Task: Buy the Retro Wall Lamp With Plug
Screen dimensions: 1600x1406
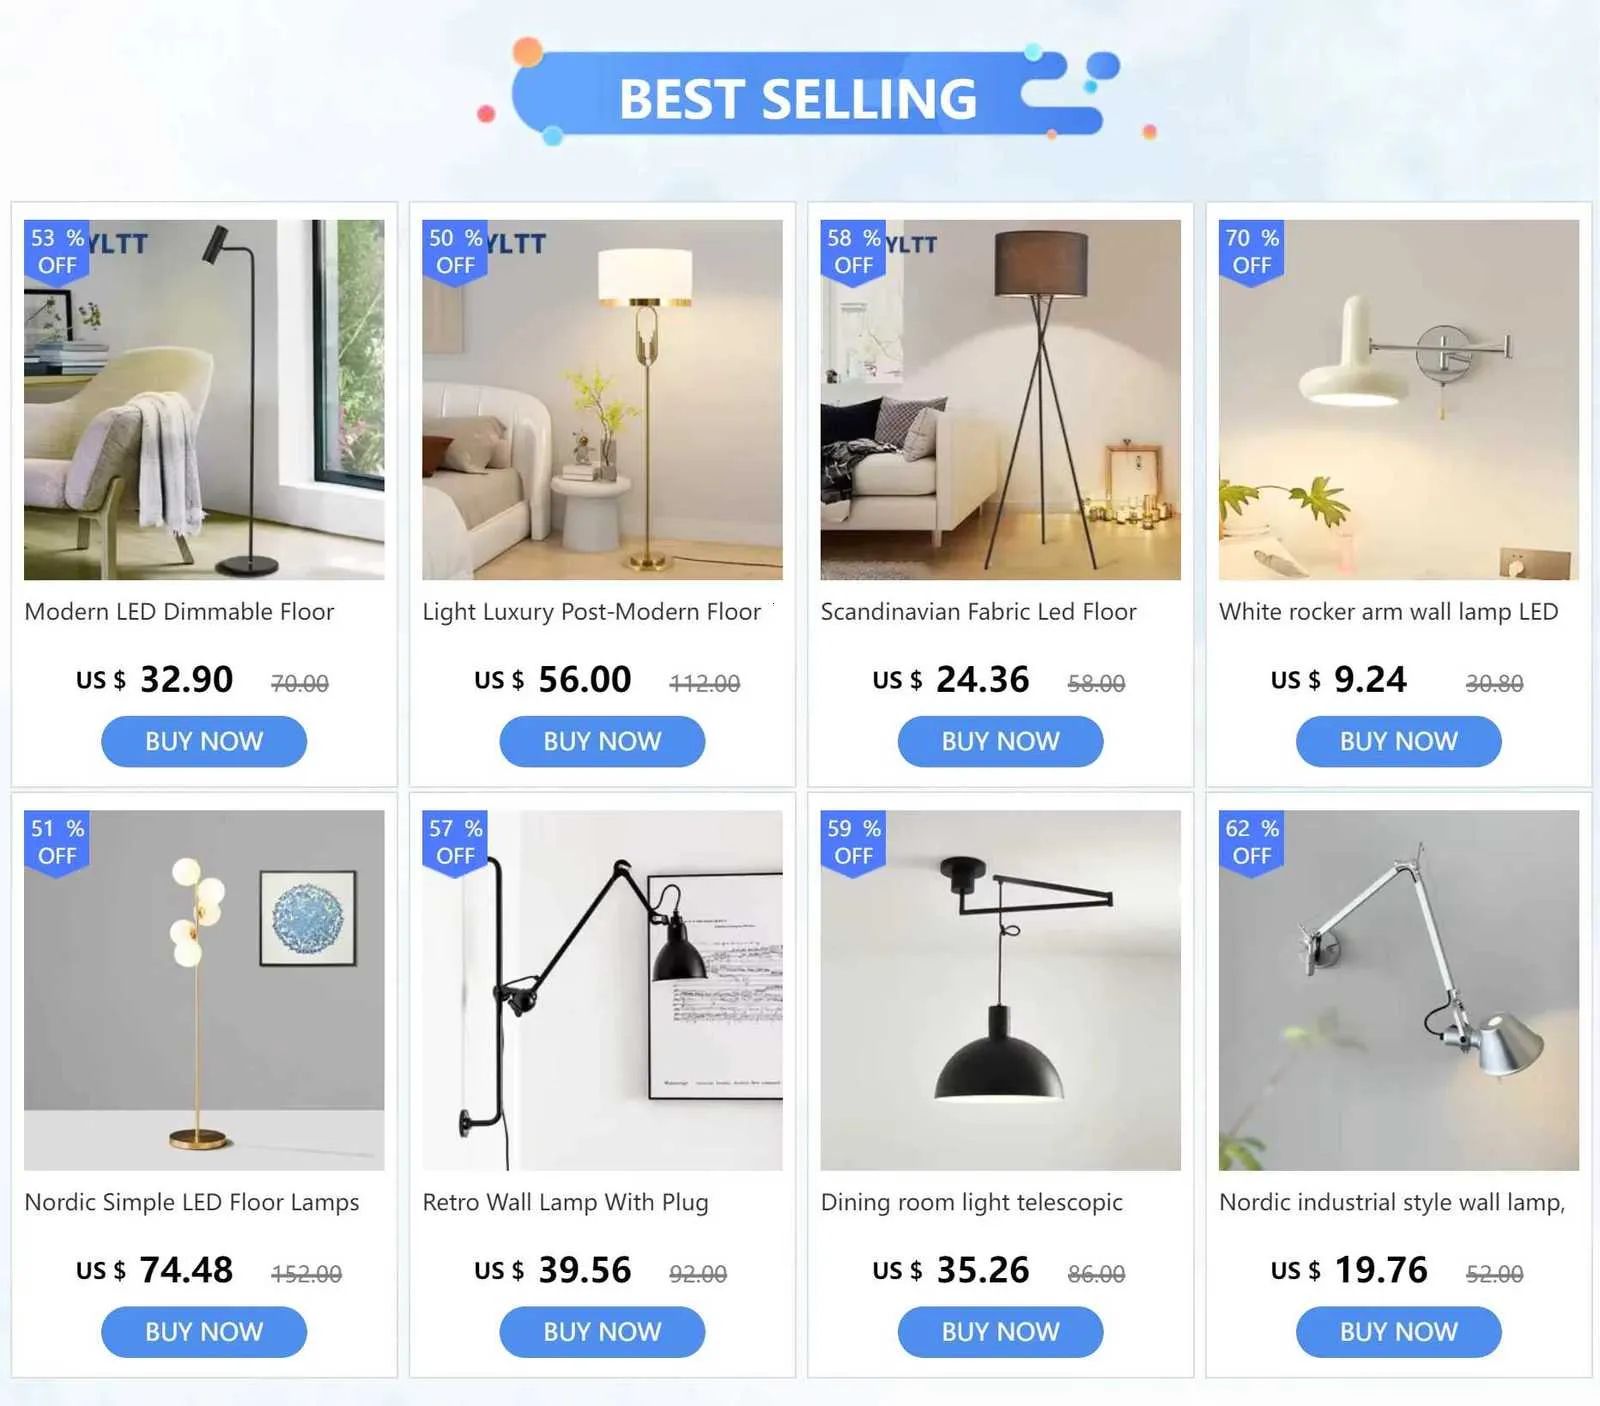Action: [x=602, y=1332]
